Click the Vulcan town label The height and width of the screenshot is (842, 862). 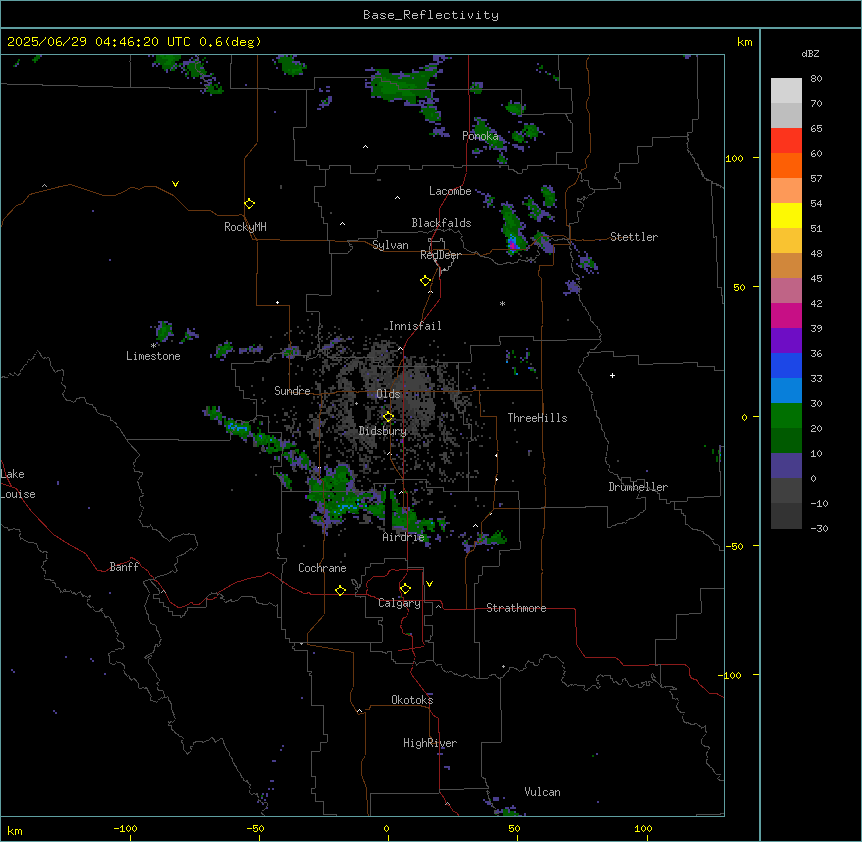542,792
